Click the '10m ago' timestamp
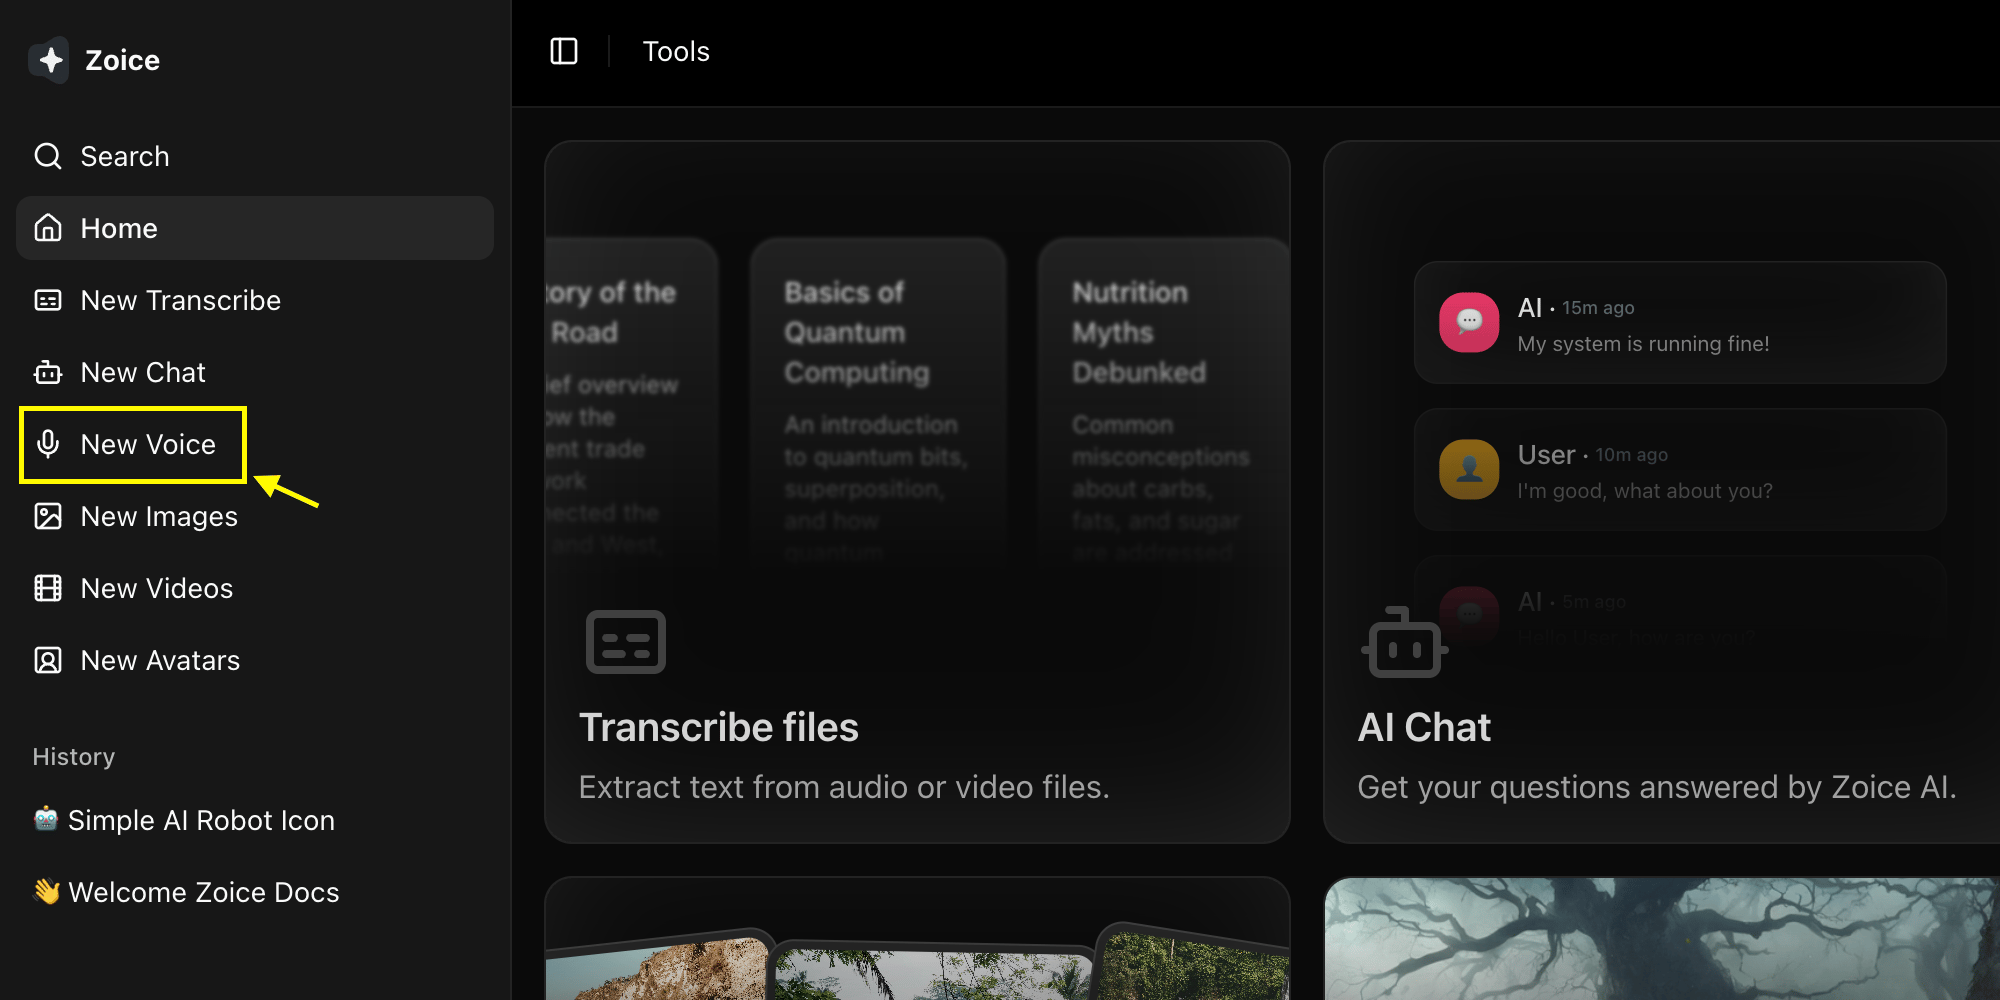Viewport: 2000px width, 1000px height. pos(1631,455)
